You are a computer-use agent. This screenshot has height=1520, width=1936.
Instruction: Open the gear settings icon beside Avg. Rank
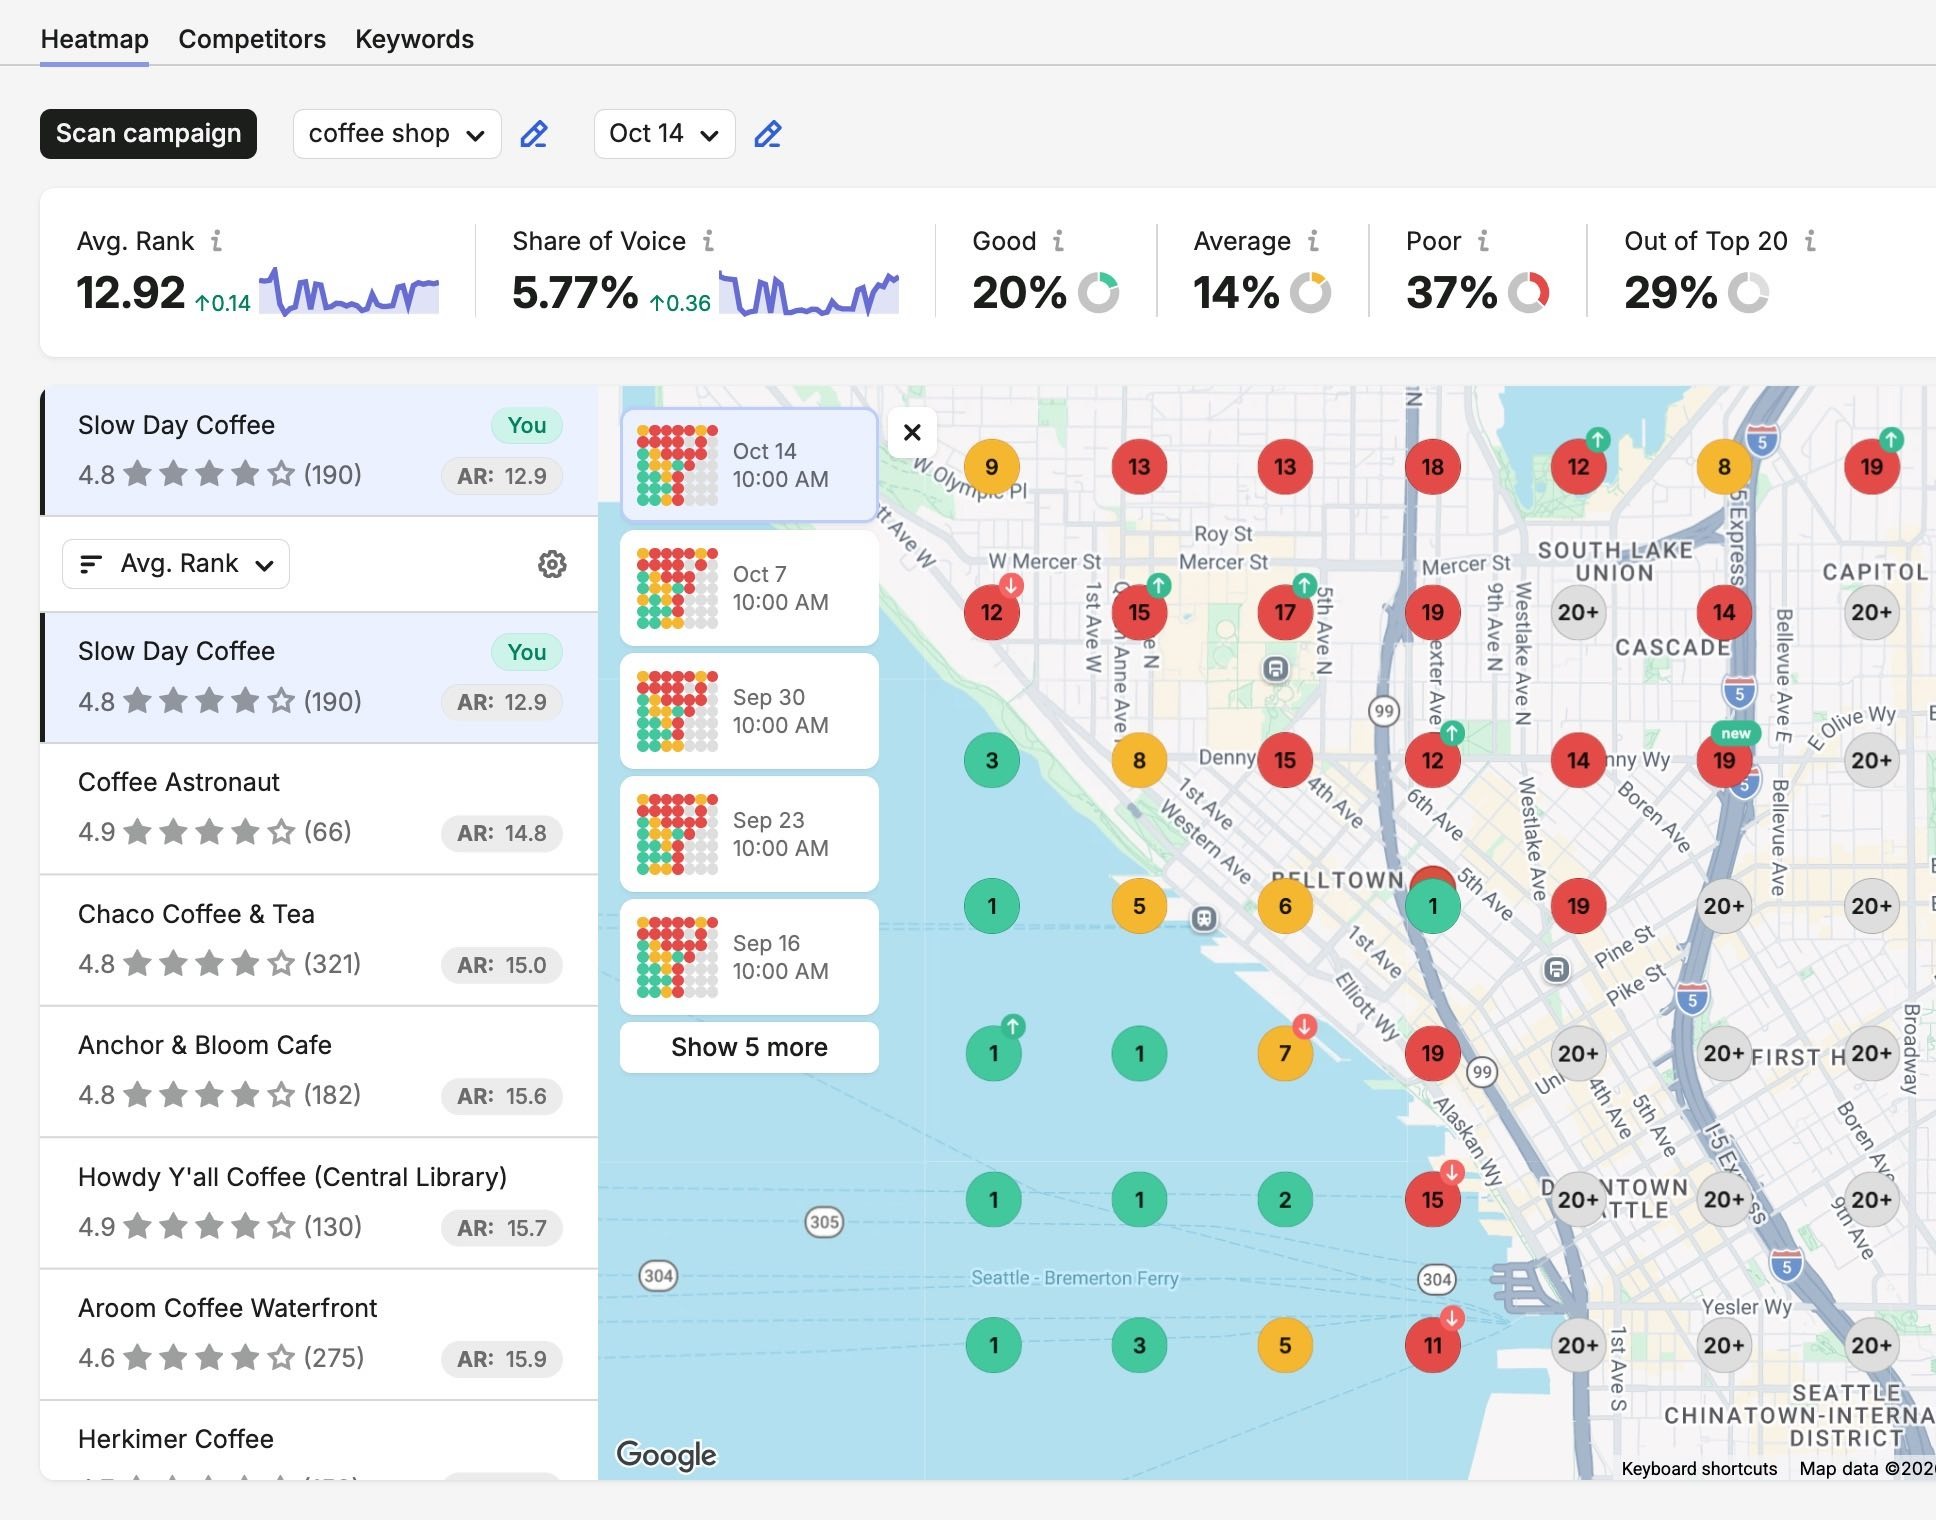point(552,564)
